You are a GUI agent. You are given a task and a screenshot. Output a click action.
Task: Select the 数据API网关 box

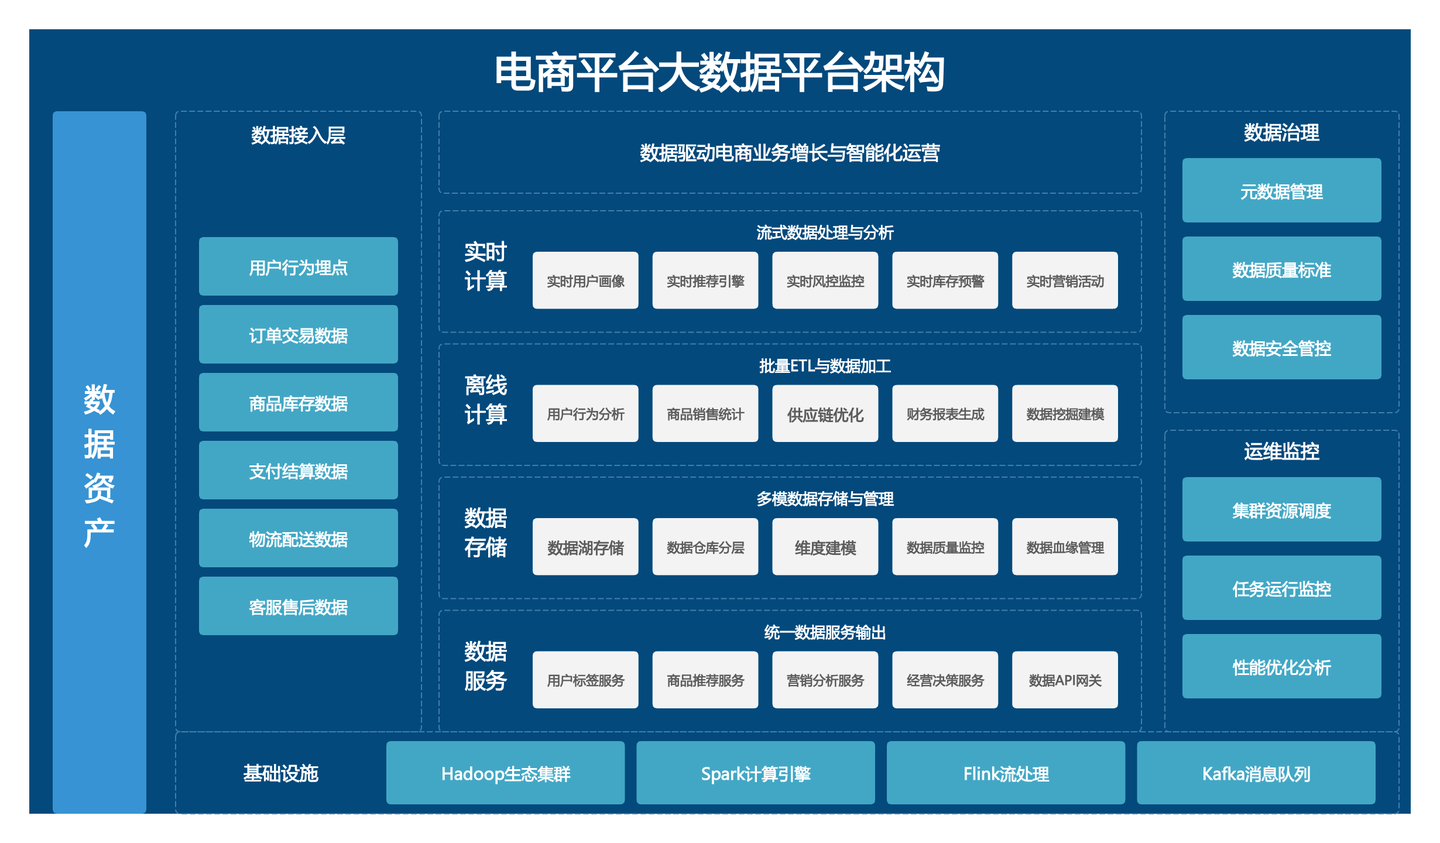pos(1065,680)
